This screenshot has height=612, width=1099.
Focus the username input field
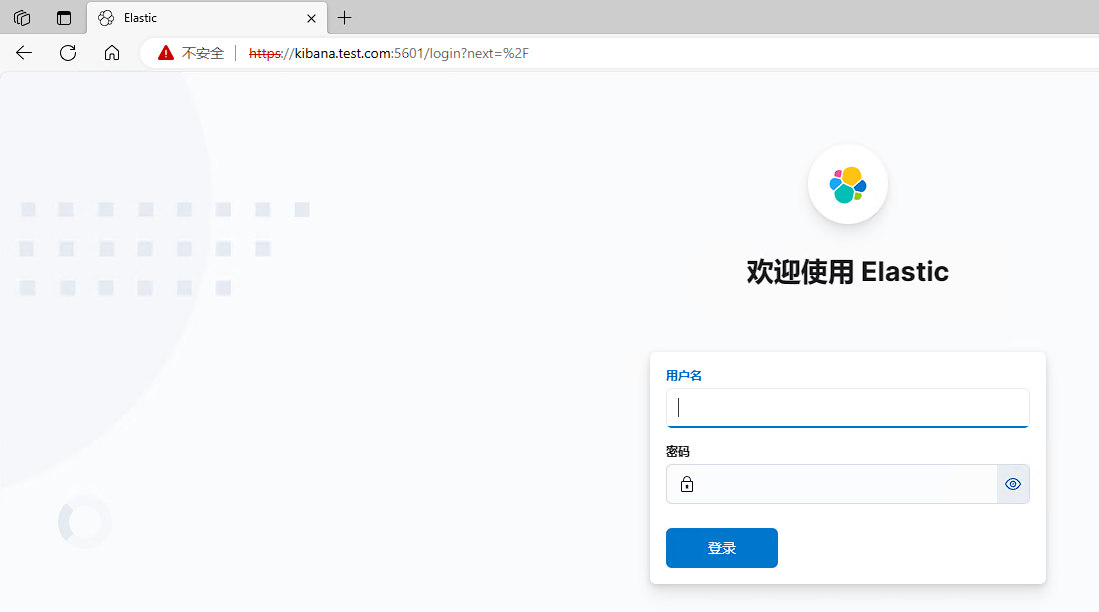(x=847, y=408)
